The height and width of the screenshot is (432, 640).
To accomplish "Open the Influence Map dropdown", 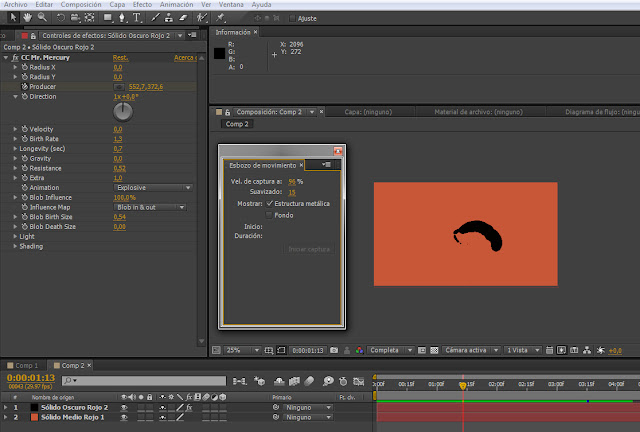I will tap(150, 207).
